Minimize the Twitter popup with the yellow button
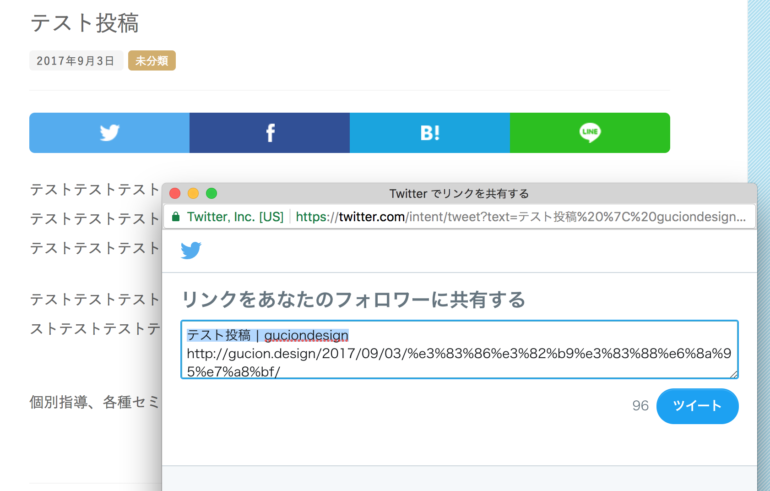770x491 pixels. (x=193, y=193)
